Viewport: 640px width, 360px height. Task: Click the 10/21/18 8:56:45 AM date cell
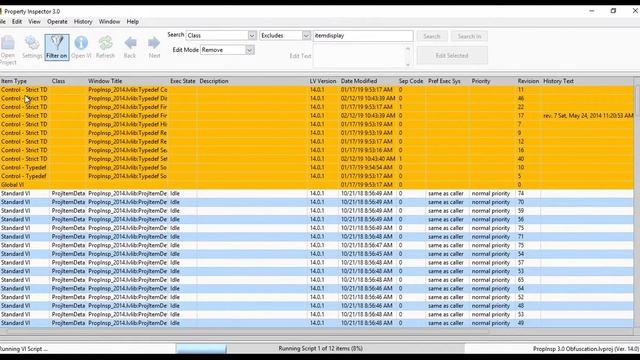click(x=367, y=254)
